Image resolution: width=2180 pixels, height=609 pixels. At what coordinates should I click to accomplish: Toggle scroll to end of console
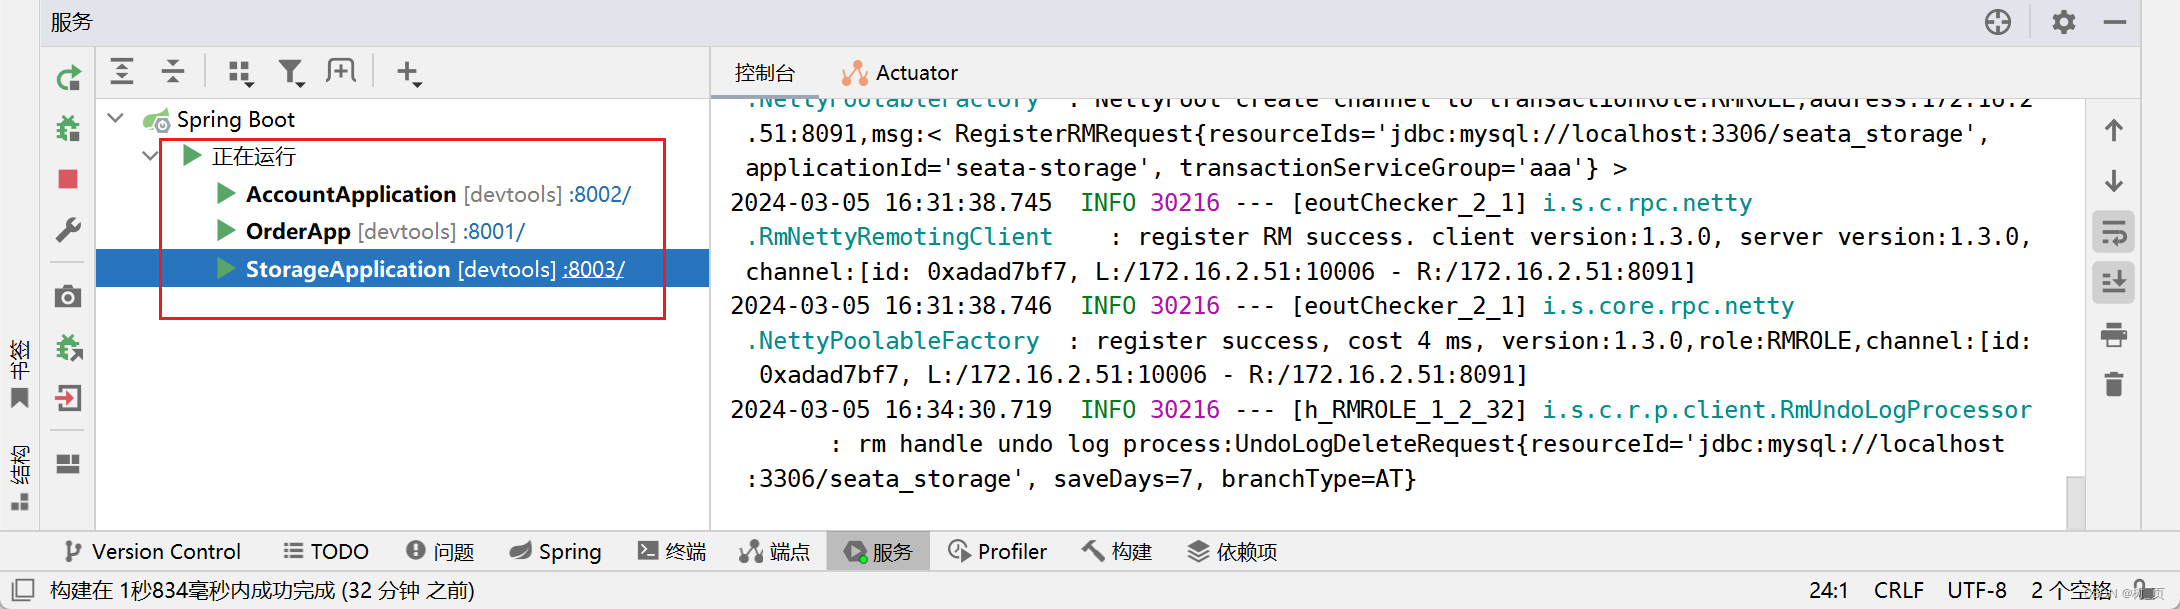click(x=2114, y=283)
